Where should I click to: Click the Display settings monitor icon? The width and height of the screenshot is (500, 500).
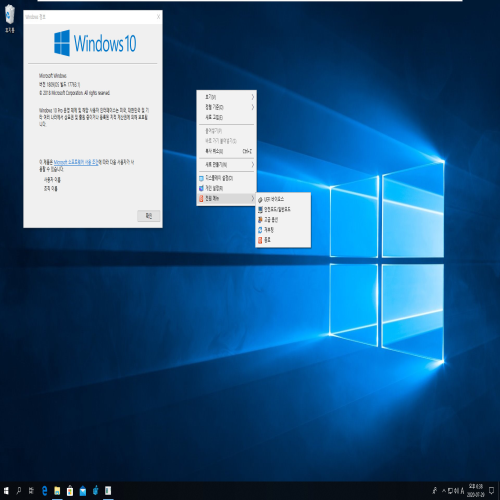pyautogui.click(x=201, y=178)
